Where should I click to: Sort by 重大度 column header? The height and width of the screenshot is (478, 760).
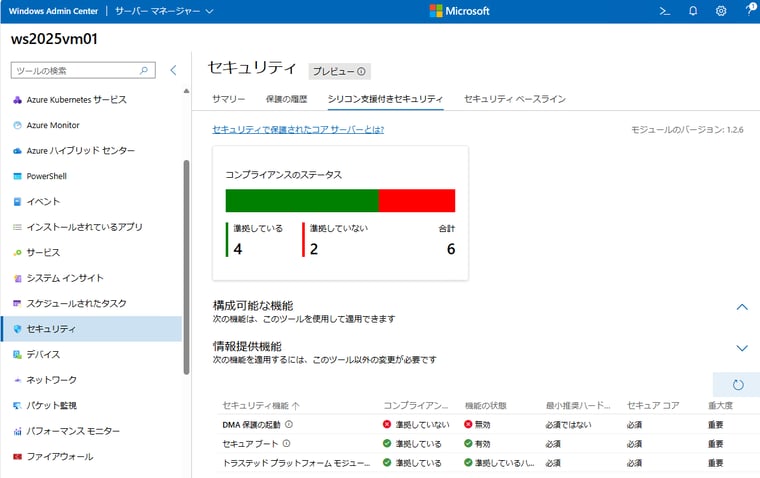coord(721,405)
